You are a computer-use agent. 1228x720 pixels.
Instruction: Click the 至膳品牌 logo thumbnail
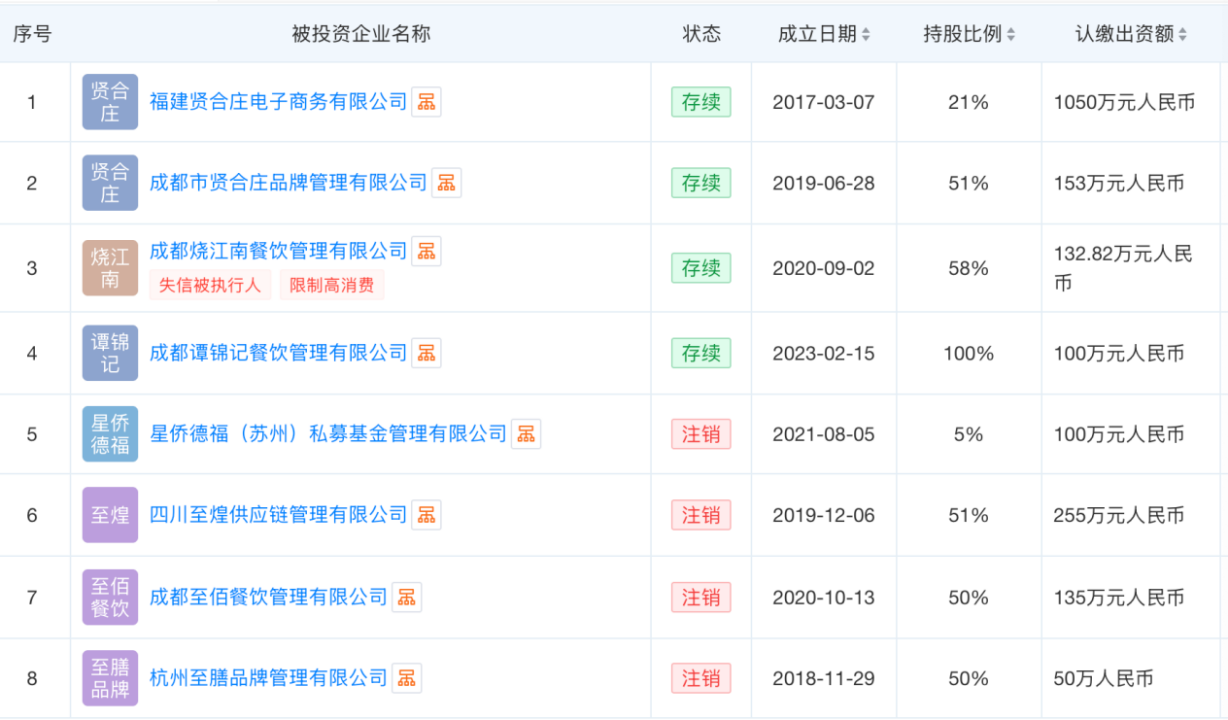(110, 678)
